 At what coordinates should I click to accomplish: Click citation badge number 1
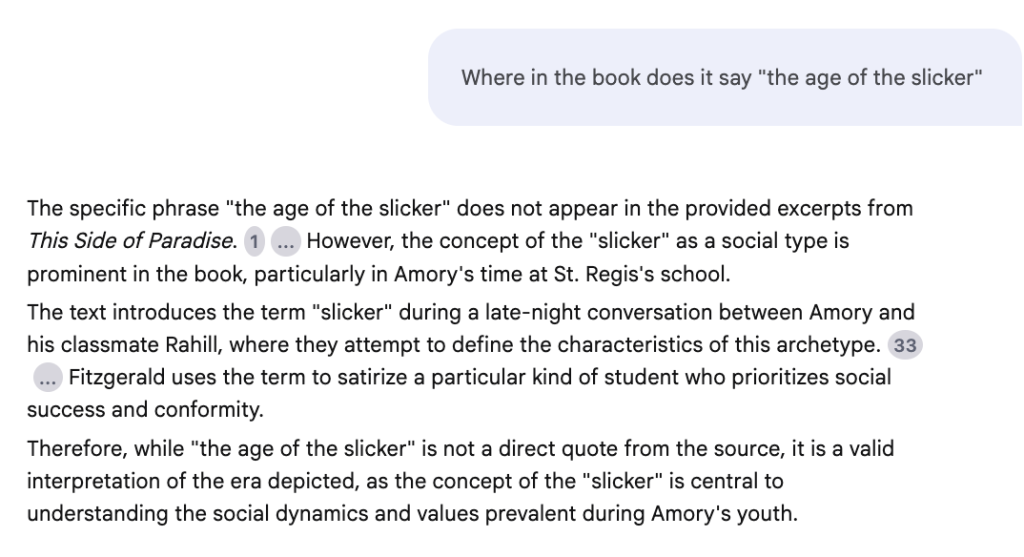[255, 242]
